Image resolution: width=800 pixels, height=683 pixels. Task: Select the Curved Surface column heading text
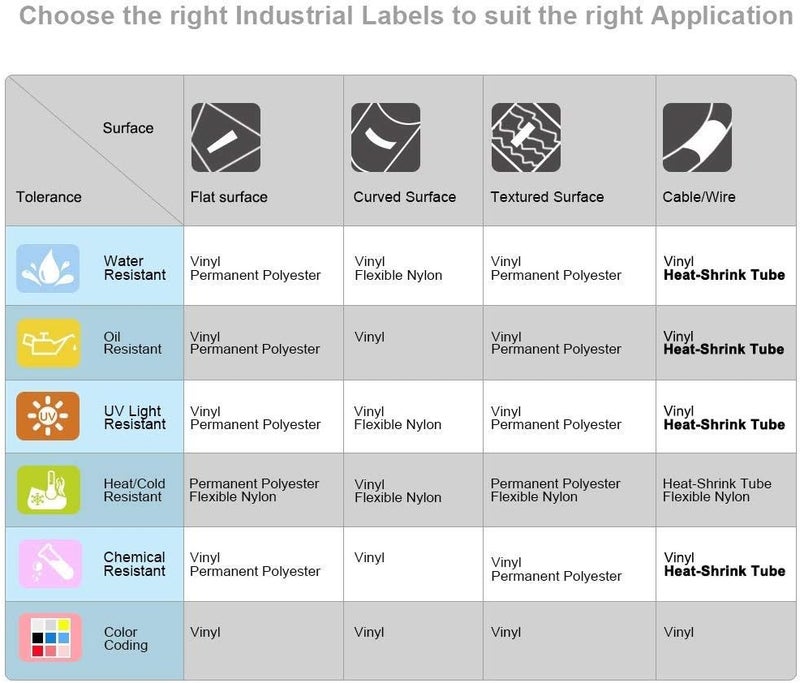(x=405, y=197)
